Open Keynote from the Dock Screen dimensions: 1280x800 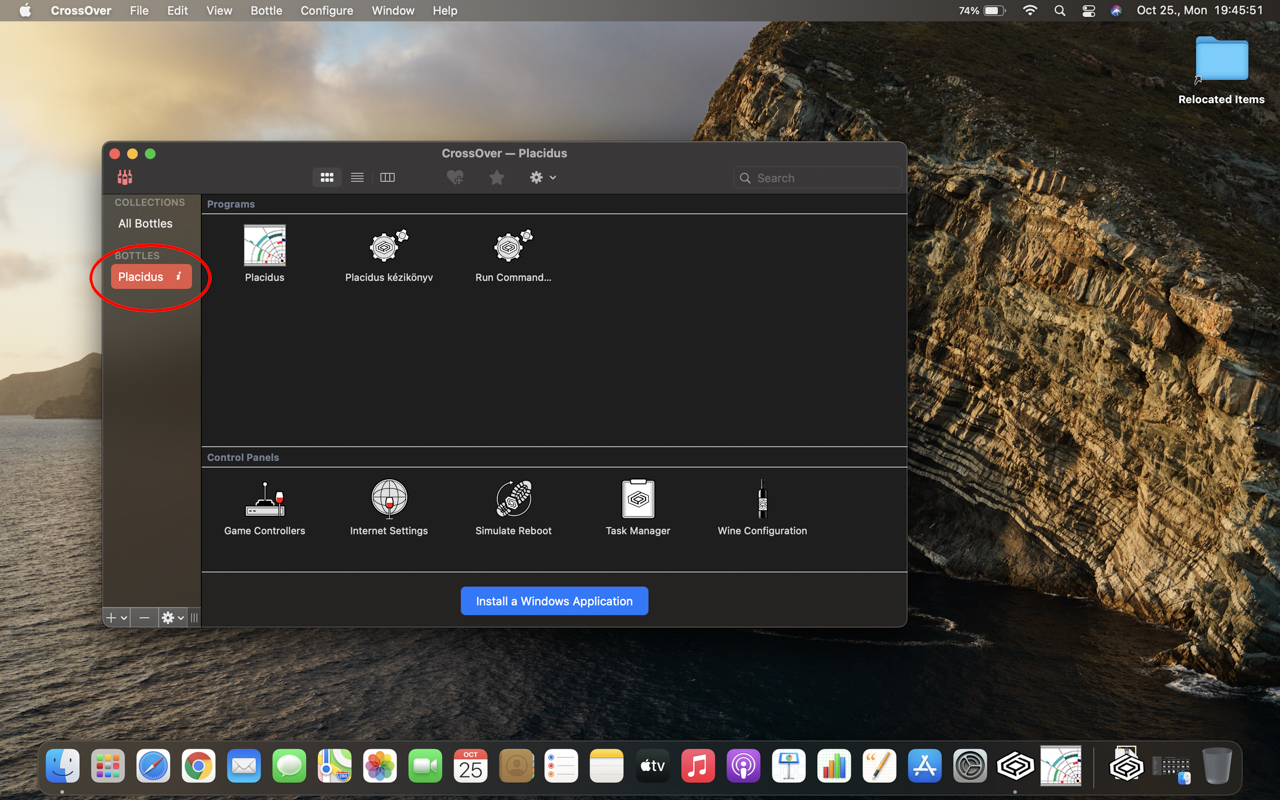click(789, 767)
